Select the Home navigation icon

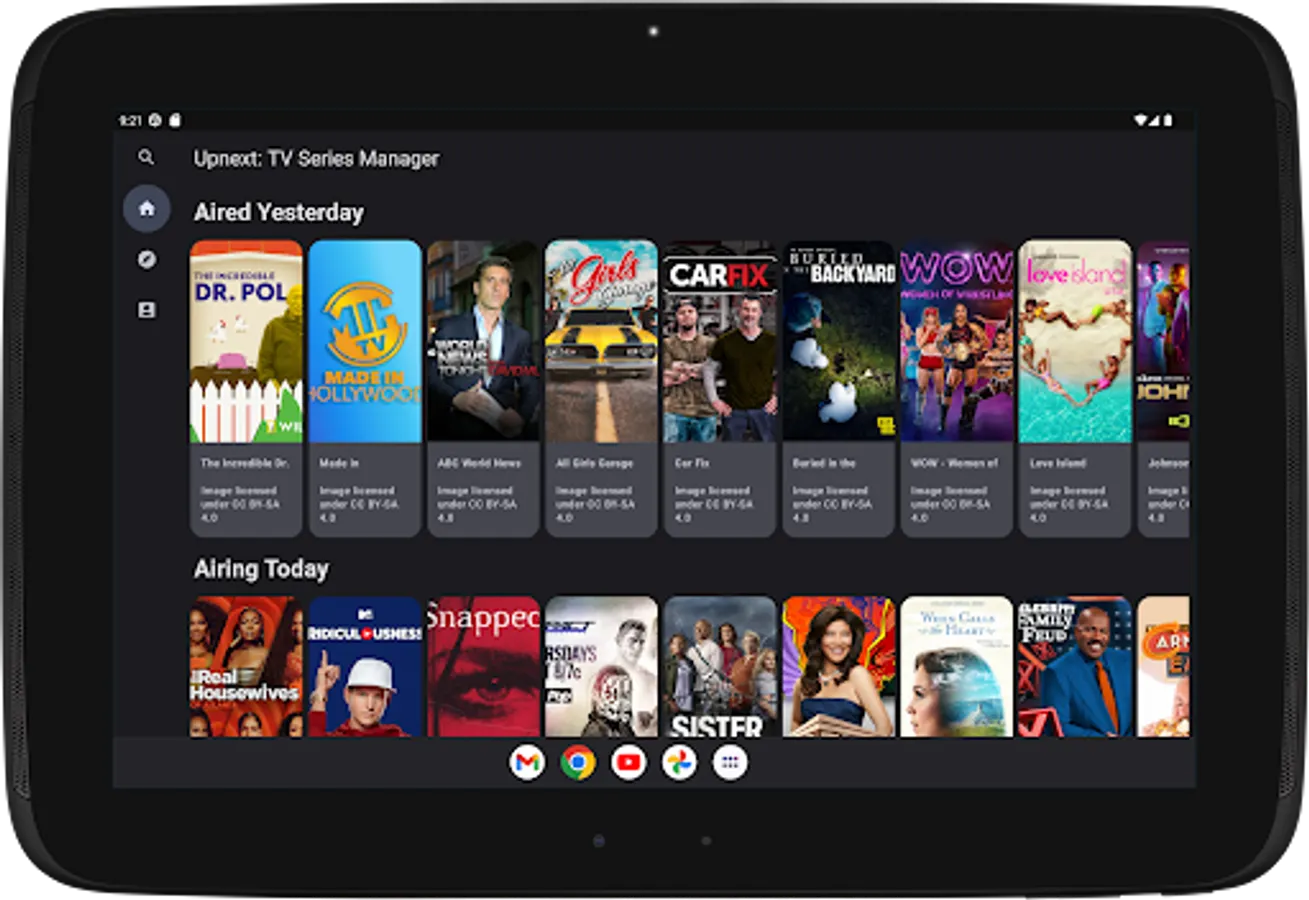pos(147,208)
